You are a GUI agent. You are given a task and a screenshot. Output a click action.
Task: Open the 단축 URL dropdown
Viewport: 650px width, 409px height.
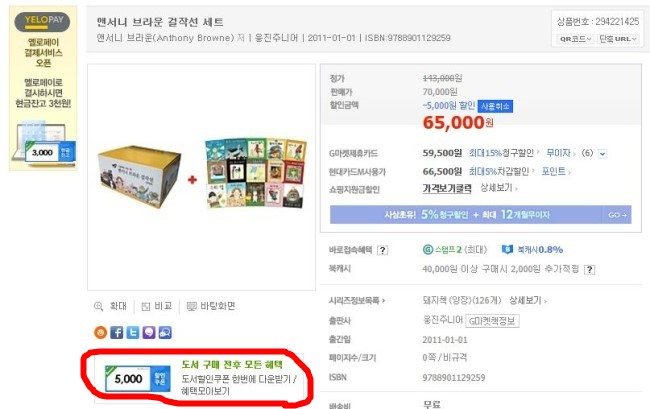pyautogui.click(x=618, y=39)
